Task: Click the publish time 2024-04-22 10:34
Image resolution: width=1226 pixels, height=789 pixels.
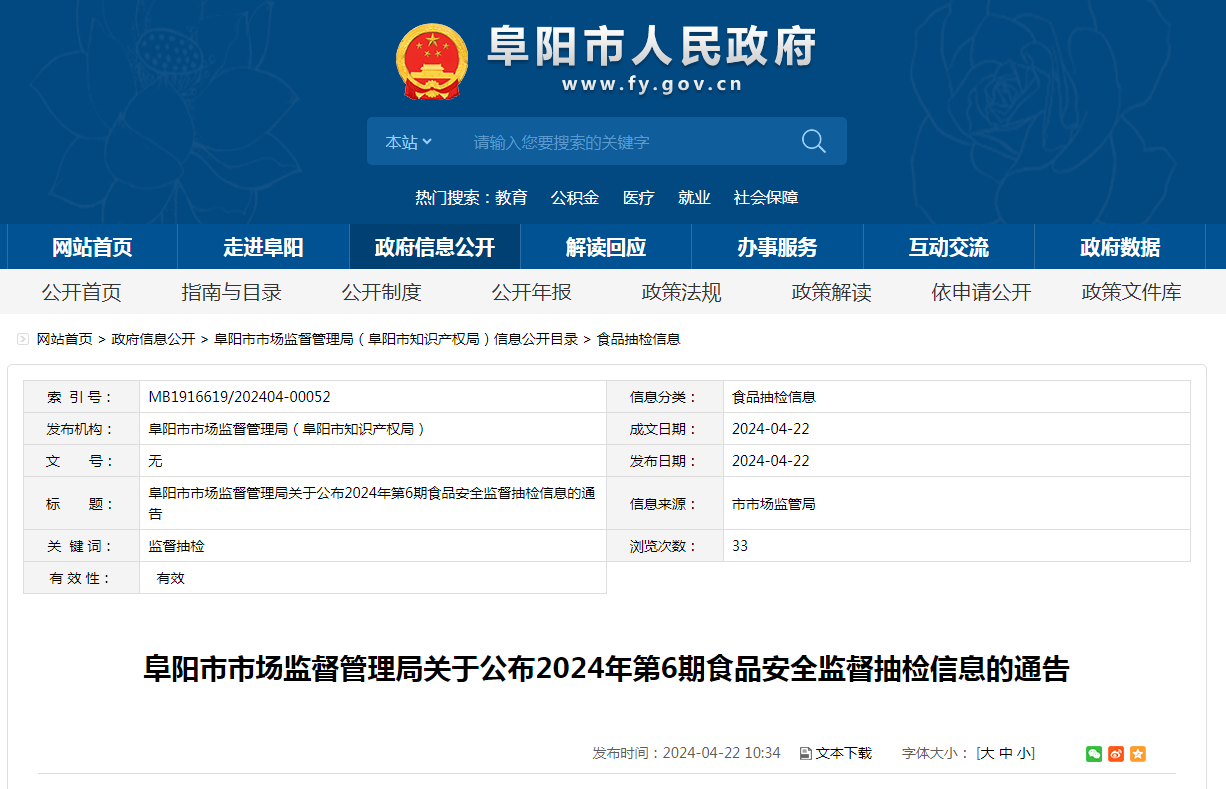Action: pos(722,753)
